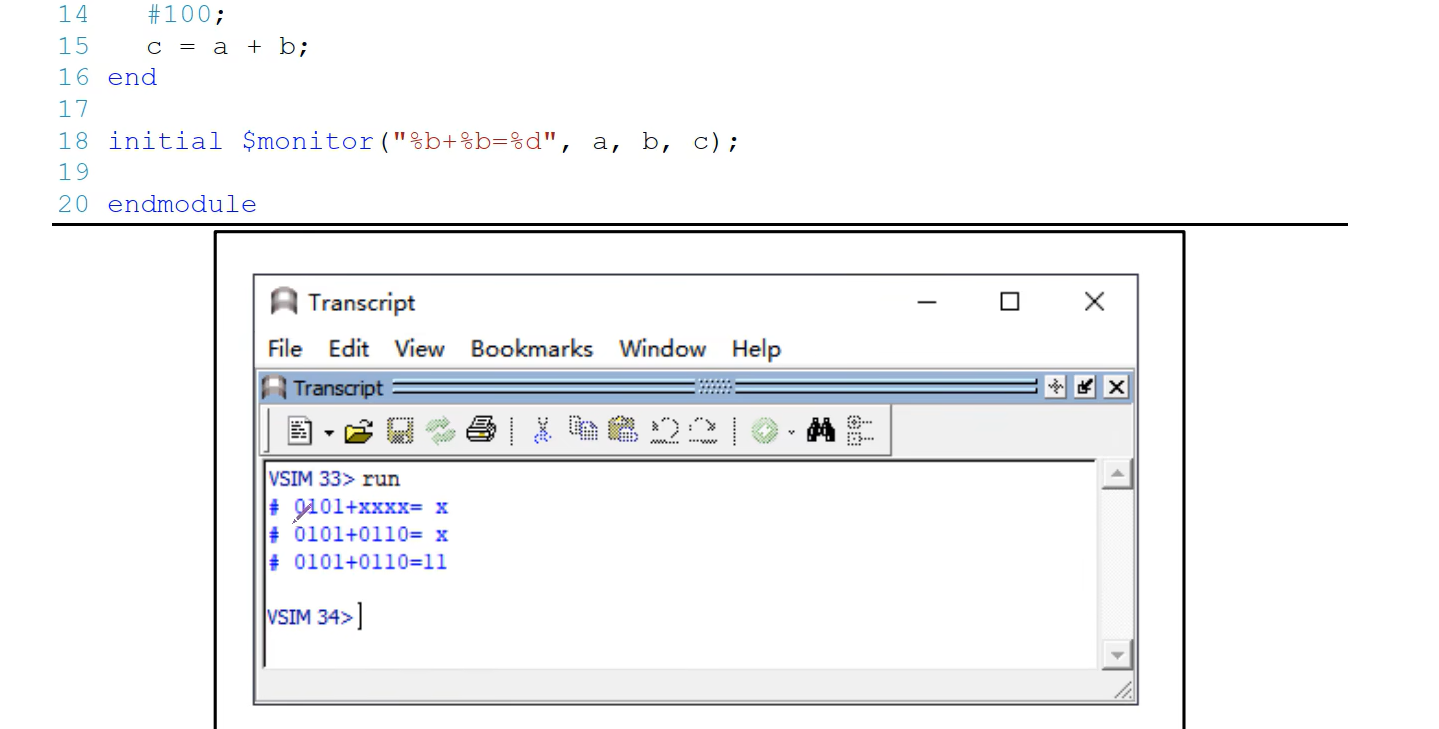The height and width of the screenshot is (729, 1439).
Task: Click the Redo icon
Action: [x=704, y=431]
